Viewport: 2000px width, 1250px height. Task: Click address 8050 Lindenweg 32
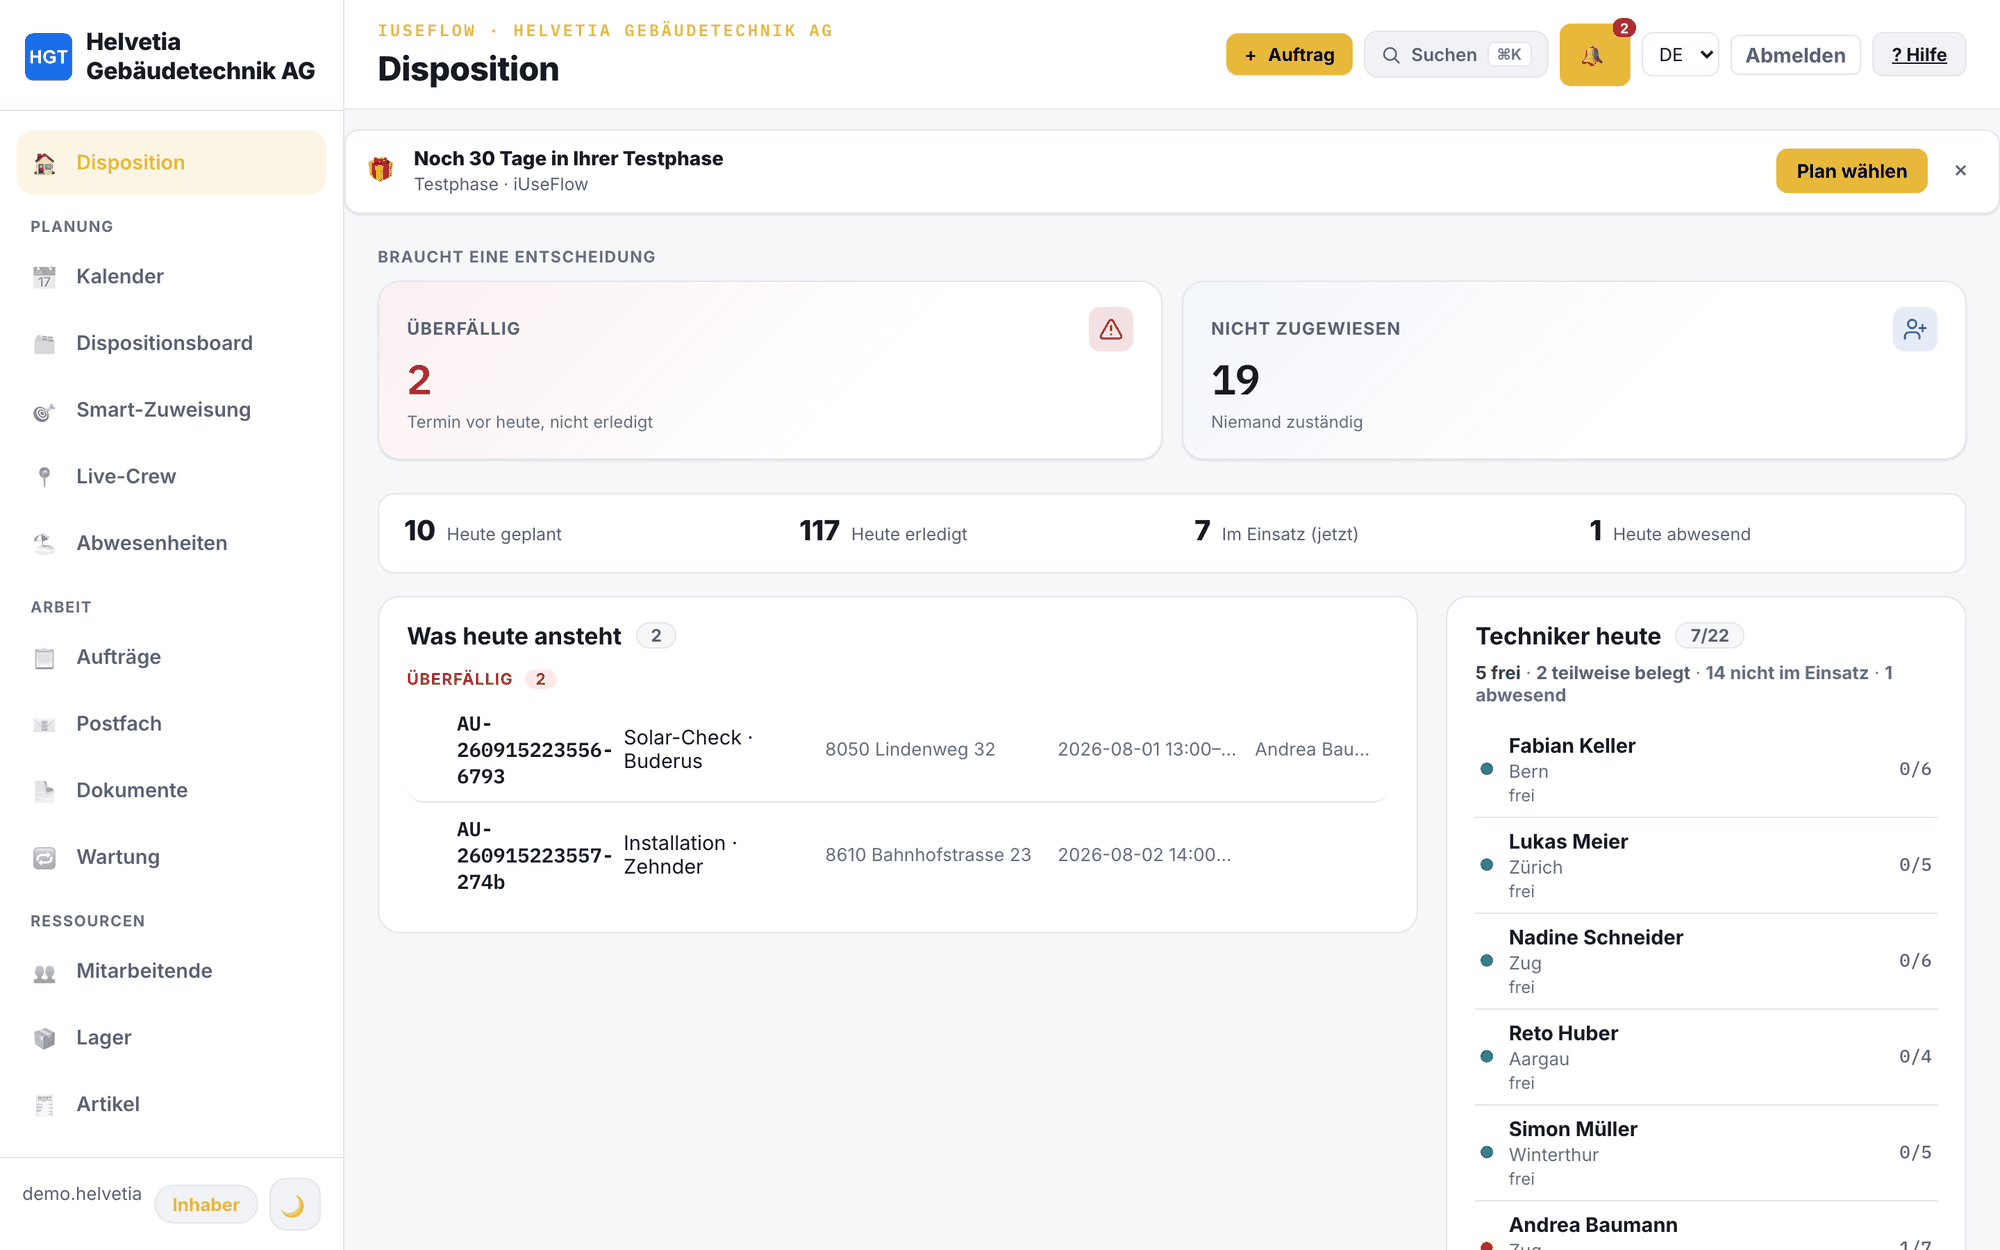[x=910, y=750]
